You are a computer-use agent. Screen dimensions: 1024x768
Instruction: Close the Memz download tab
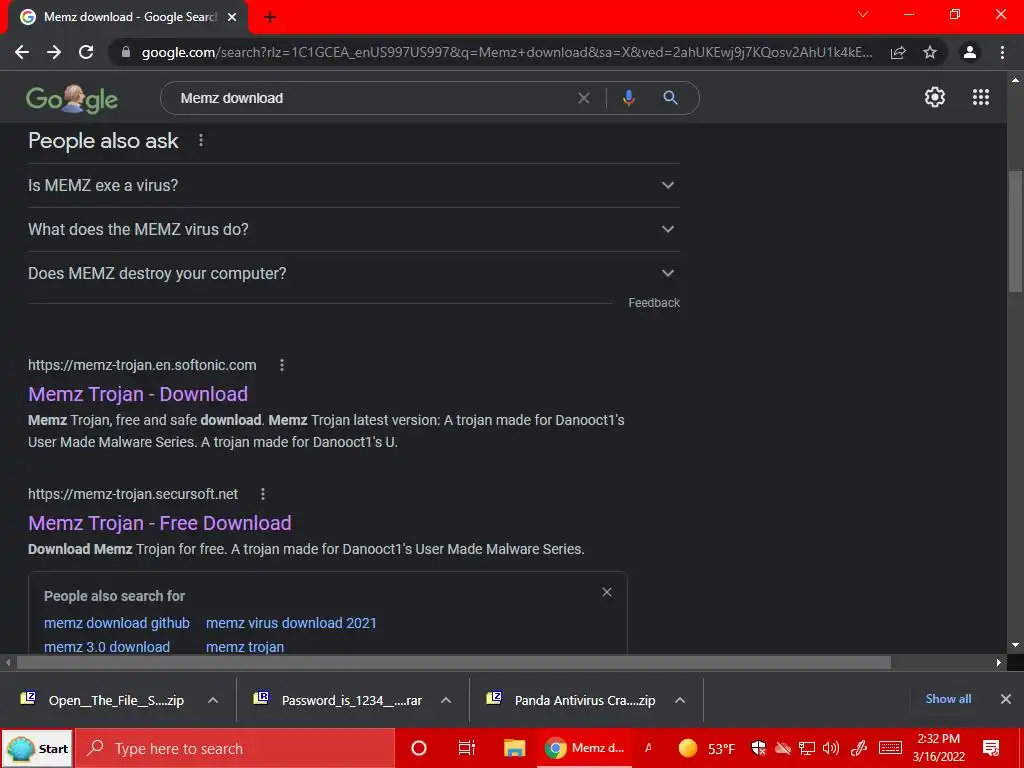click(232, 17)
